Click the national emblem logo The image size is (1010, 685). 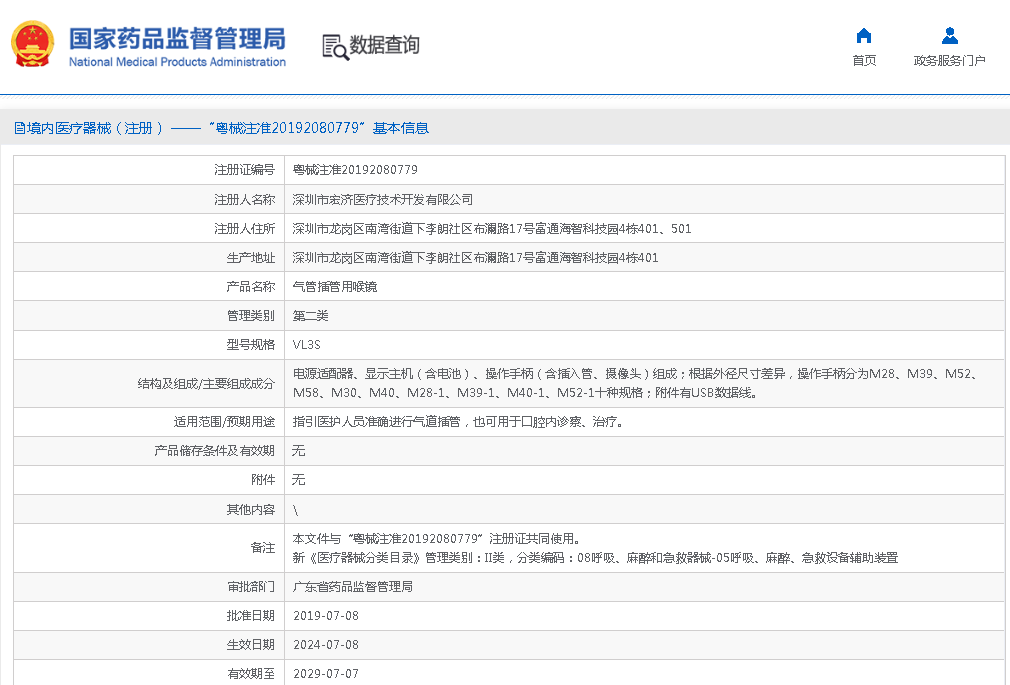(x=32, y=45)
